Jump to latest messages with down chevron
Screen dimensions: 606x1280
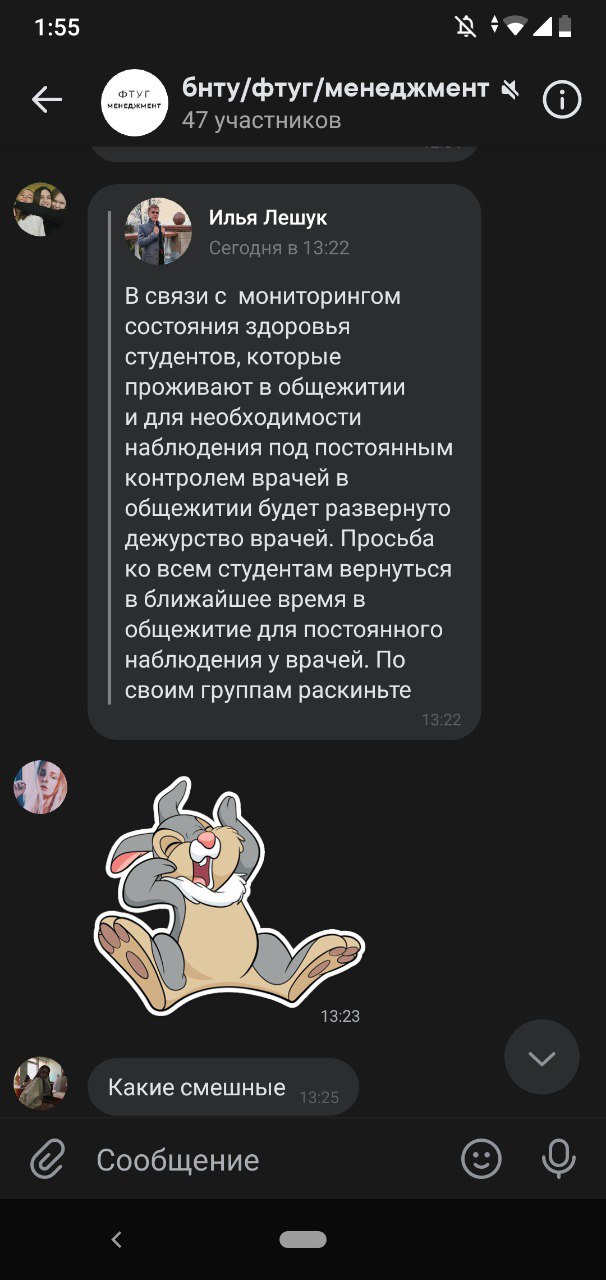[542, 1057]
